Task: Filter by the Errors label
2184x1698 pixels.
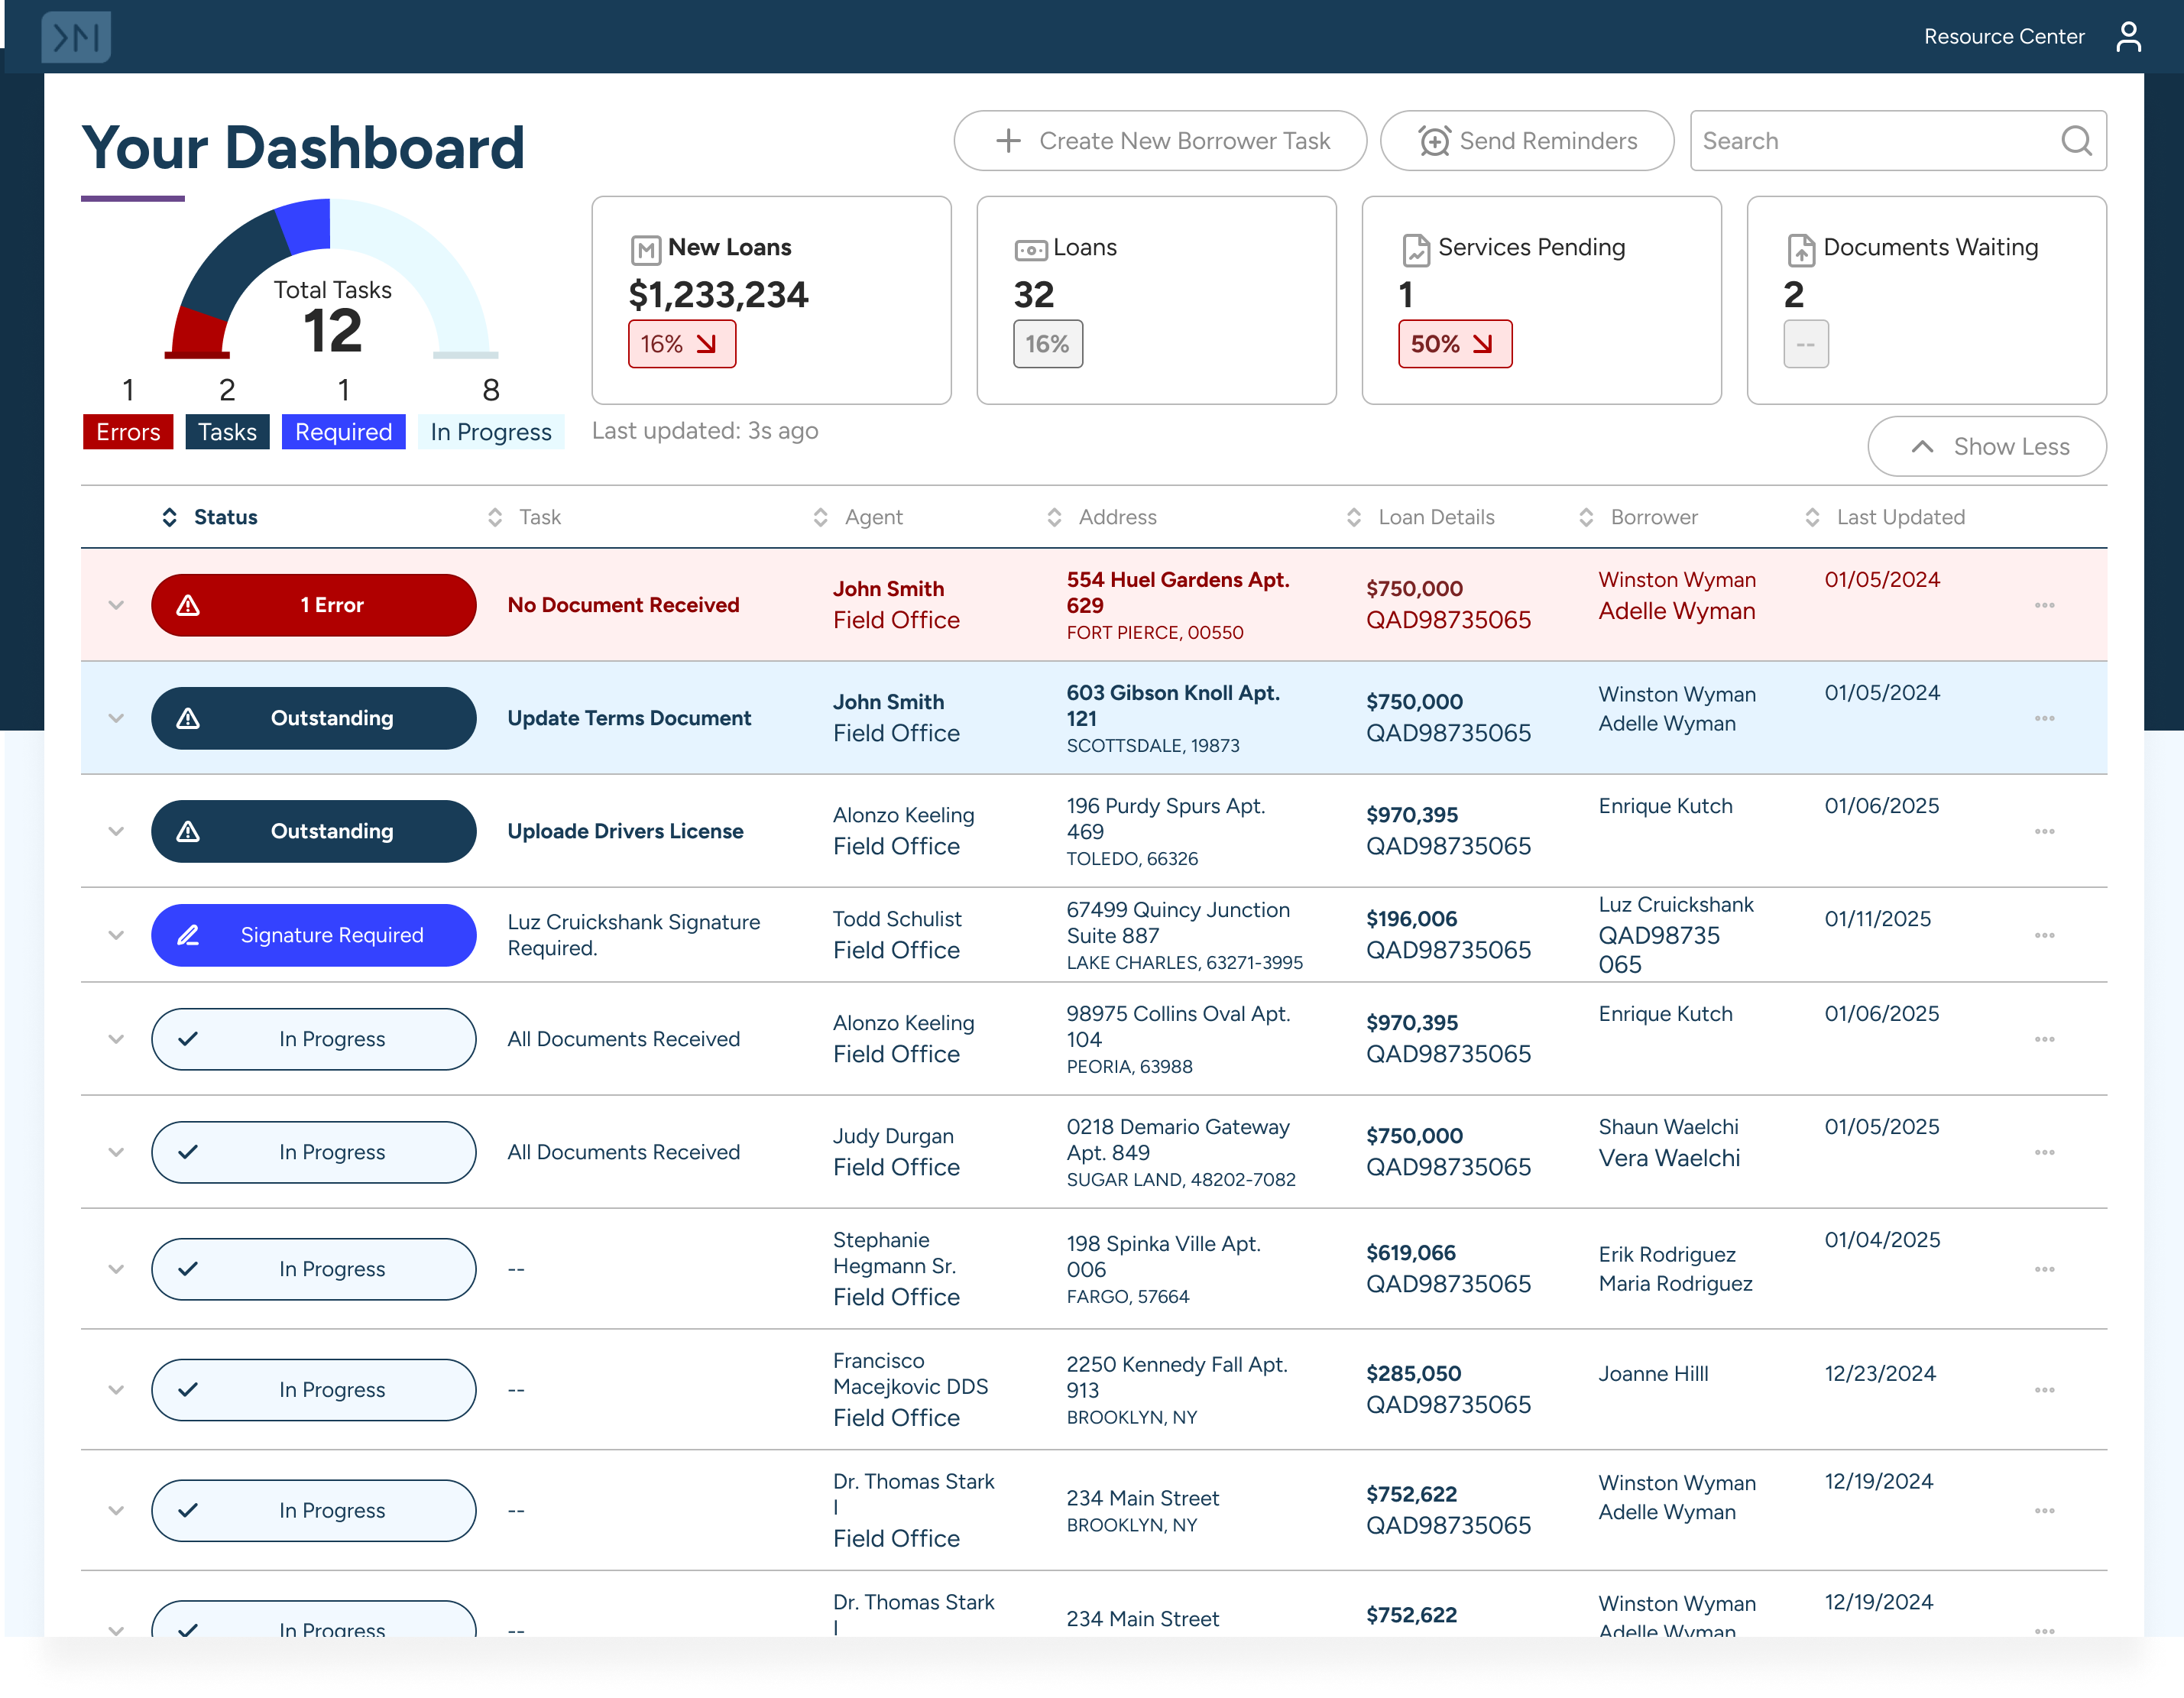Action: (128, 432)
